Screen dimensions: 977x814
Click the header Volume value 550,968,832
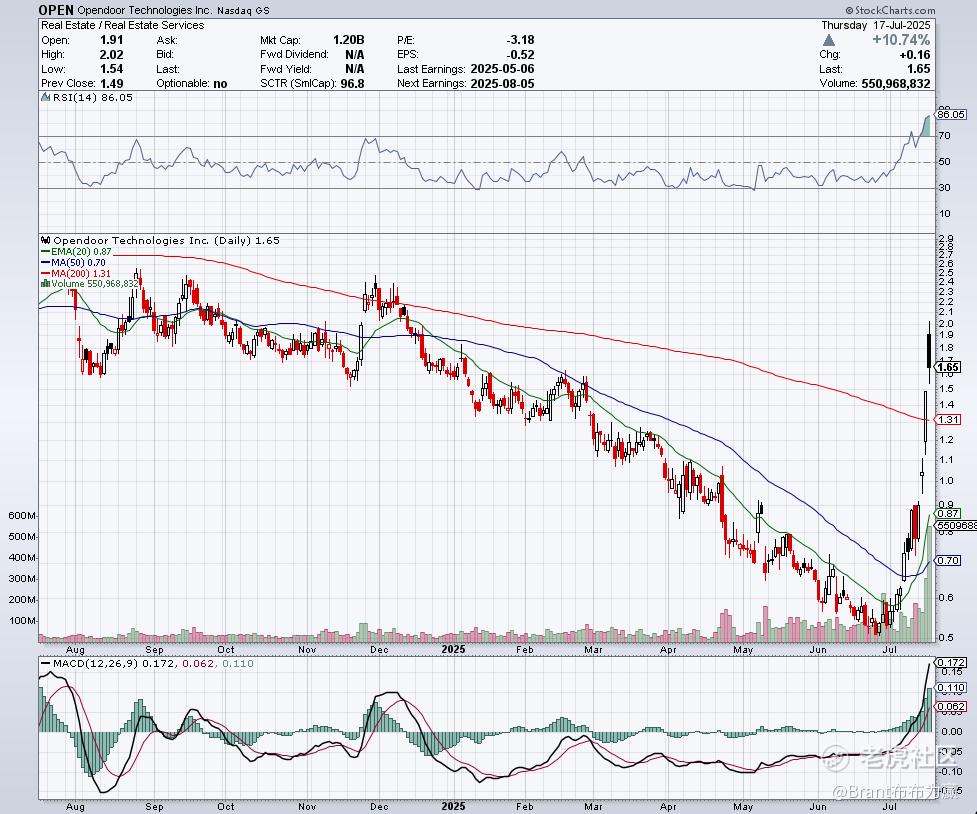896,84
